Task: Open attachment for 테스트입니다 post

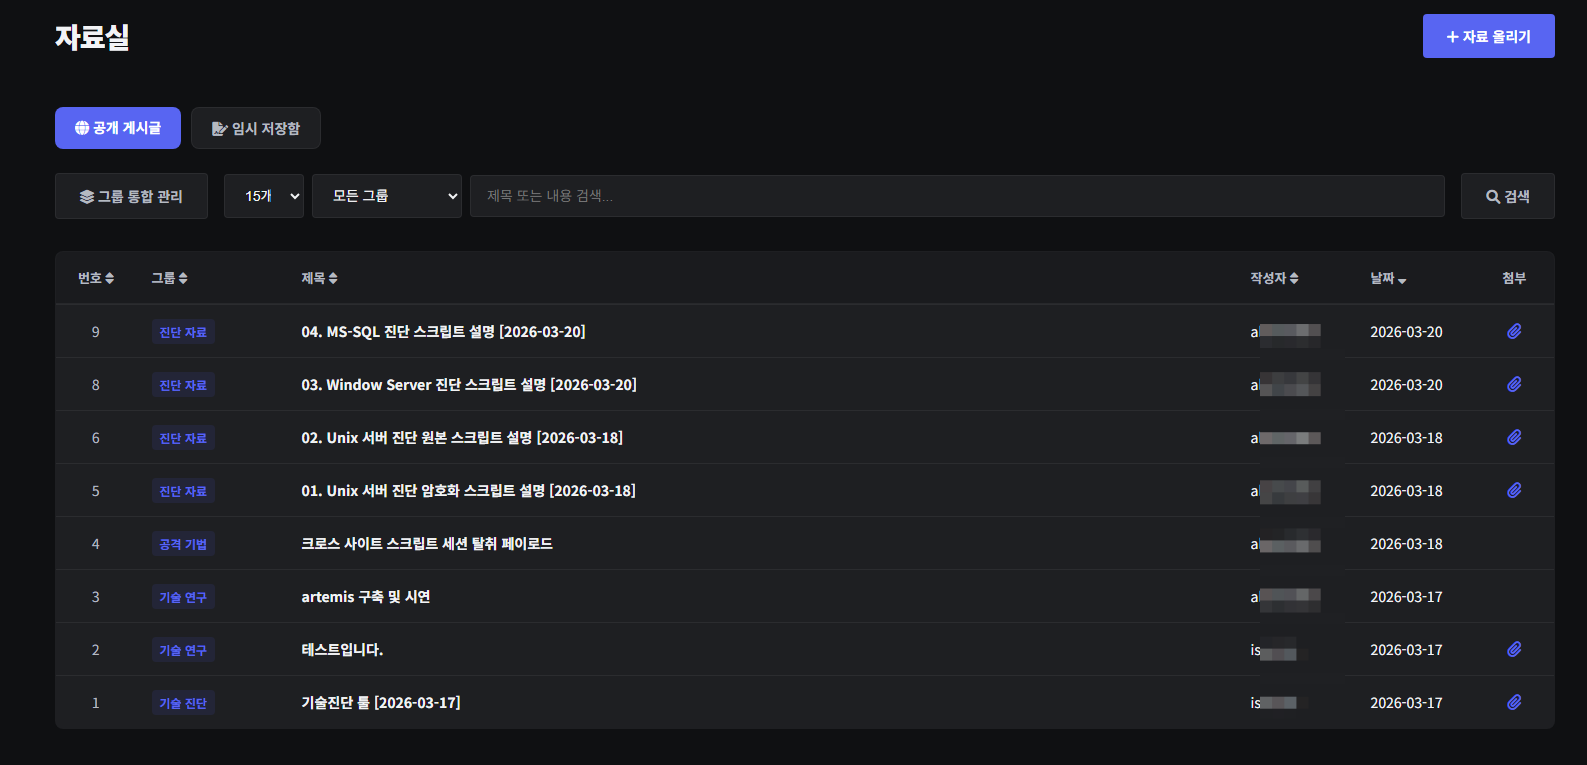Action: click(1514, 649)
